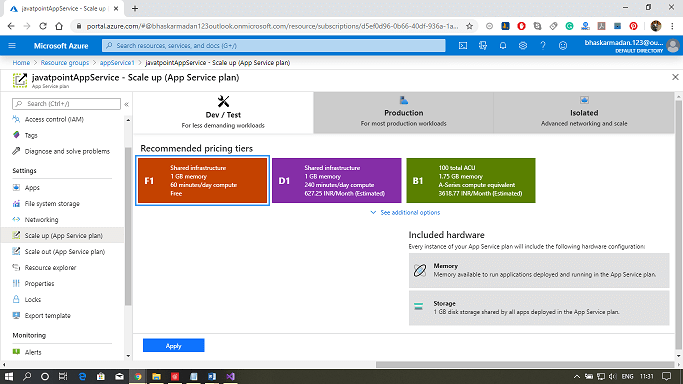
Task: Open Export template
Action: (47, 316)
